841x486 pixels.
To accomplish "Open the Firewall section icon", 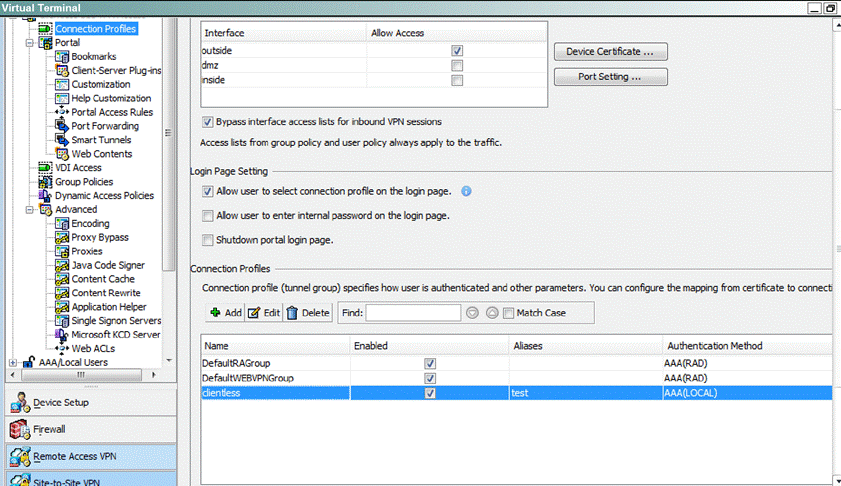I will [20, 430].
